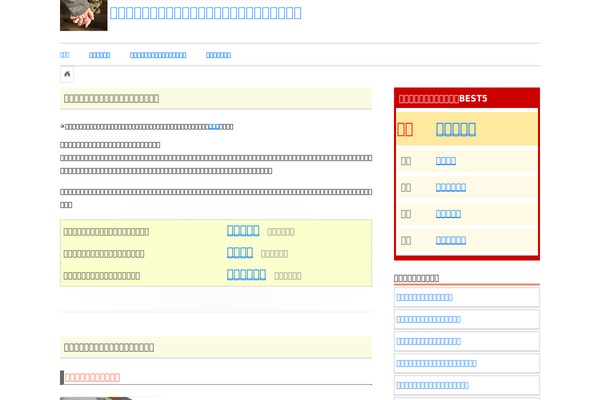Open the site logo photo of hands
Viewport: 600px width, 400px height.
pos(83,15)
